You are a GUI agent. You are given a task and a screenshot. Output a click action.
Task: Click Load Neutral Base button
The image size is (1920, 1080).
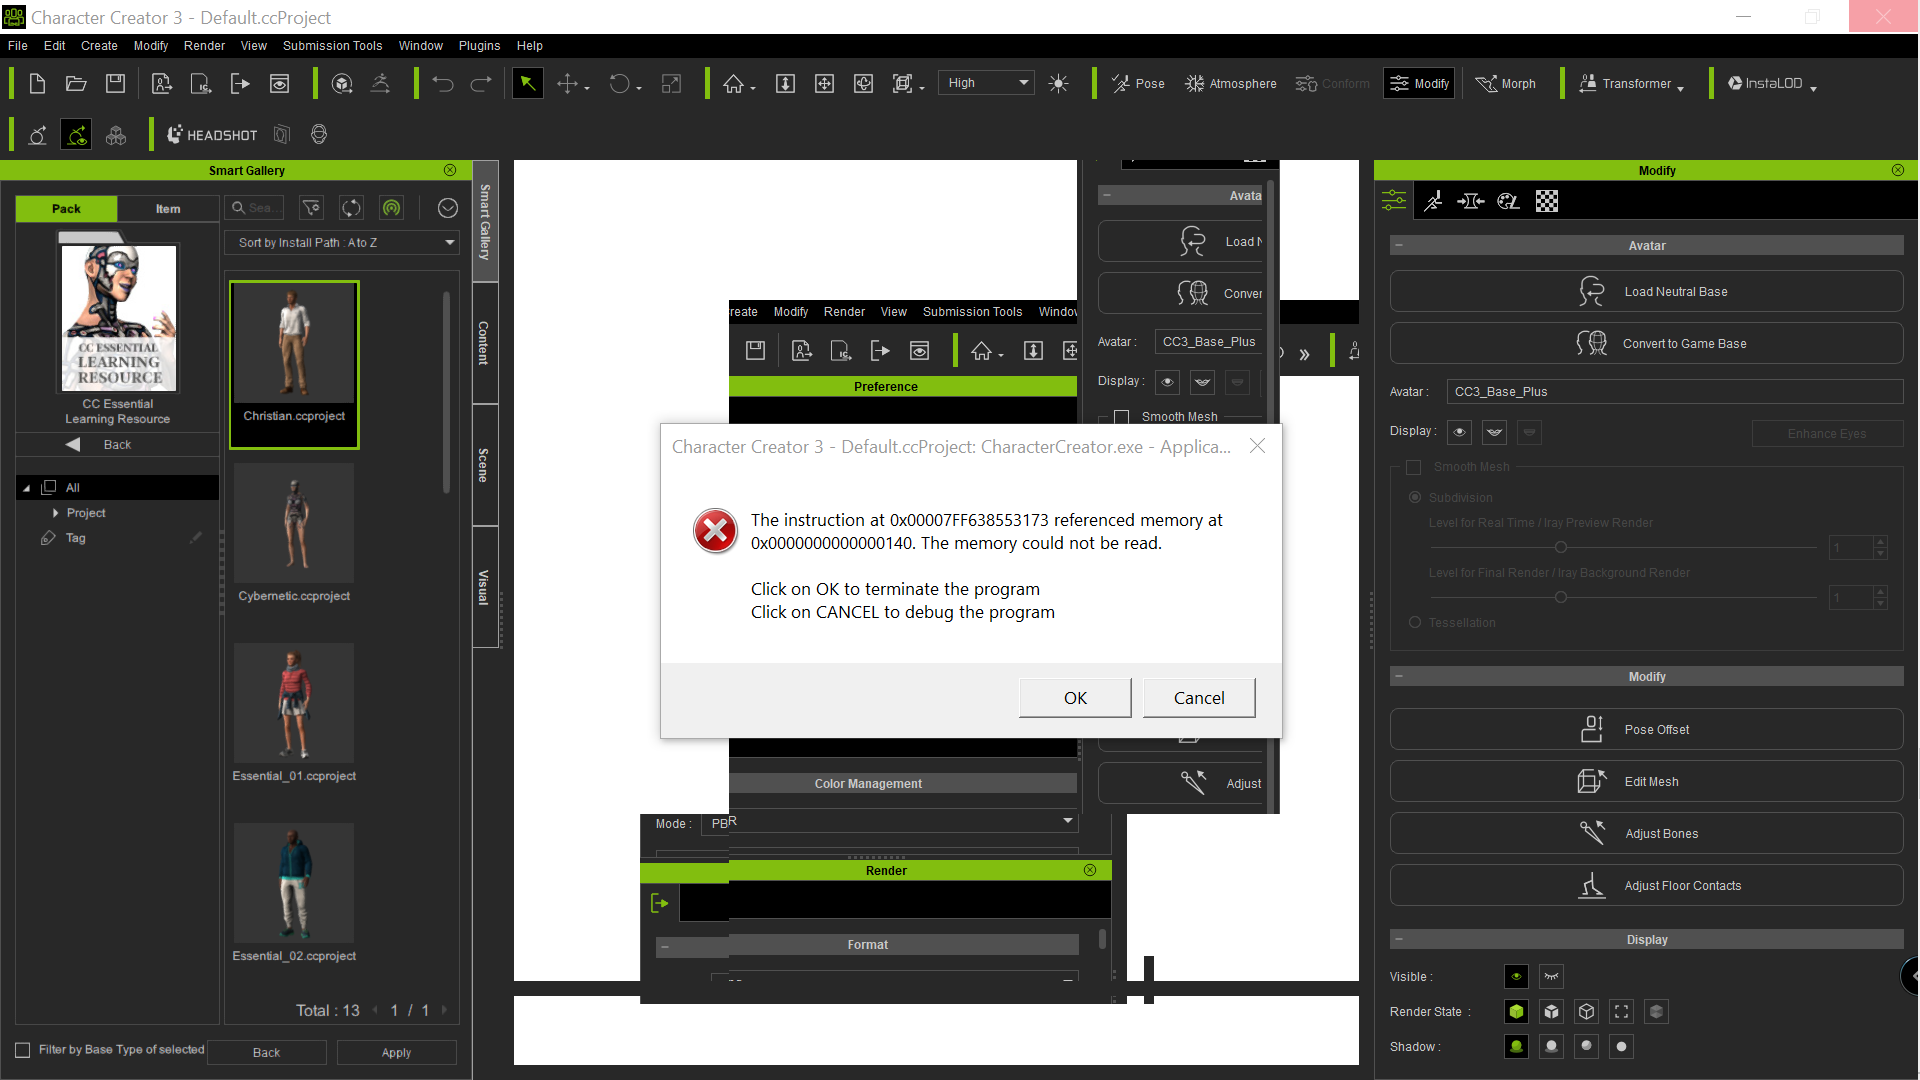pyautogui.click(x=1646, y=292)
